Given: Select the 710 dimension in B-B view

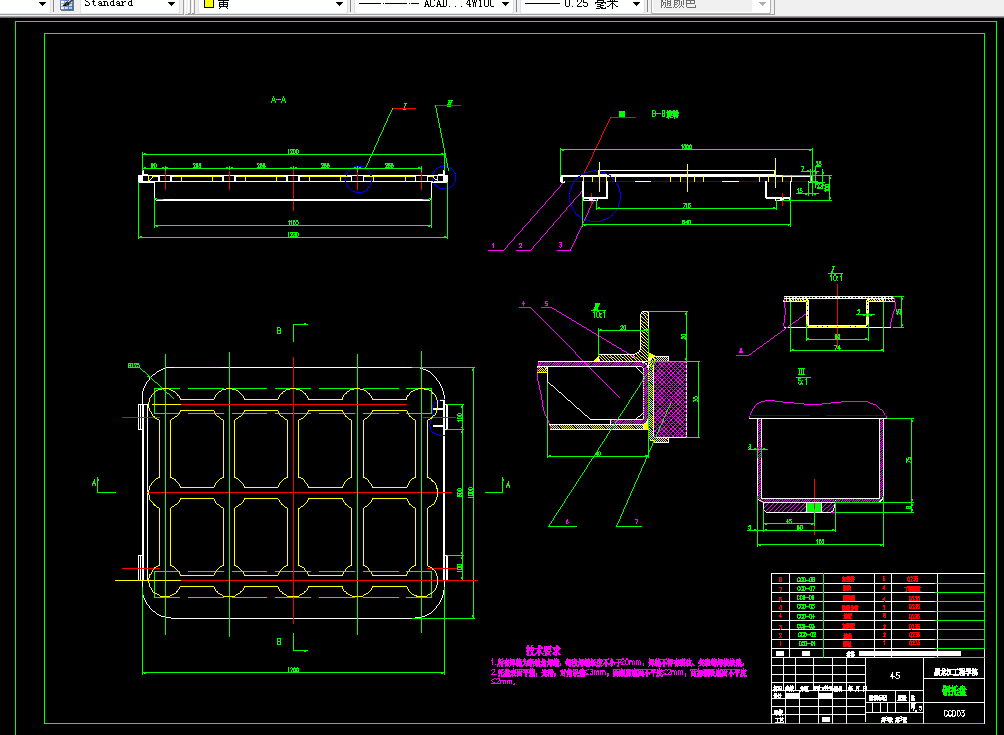Looking at the screenshot, I should [x=686, y=206].
